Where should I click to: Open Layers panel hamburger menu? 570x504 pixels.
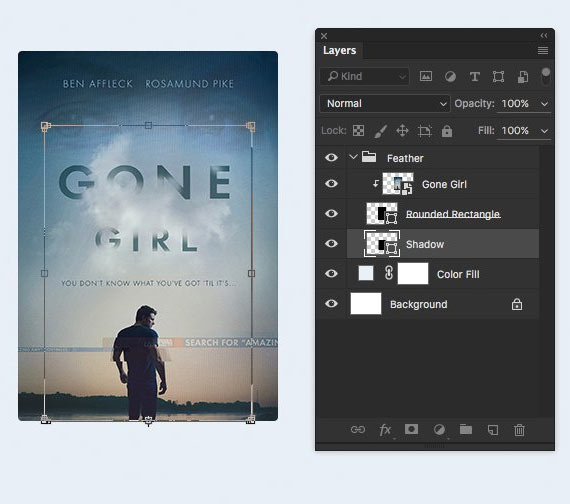[x=543, y=50]
